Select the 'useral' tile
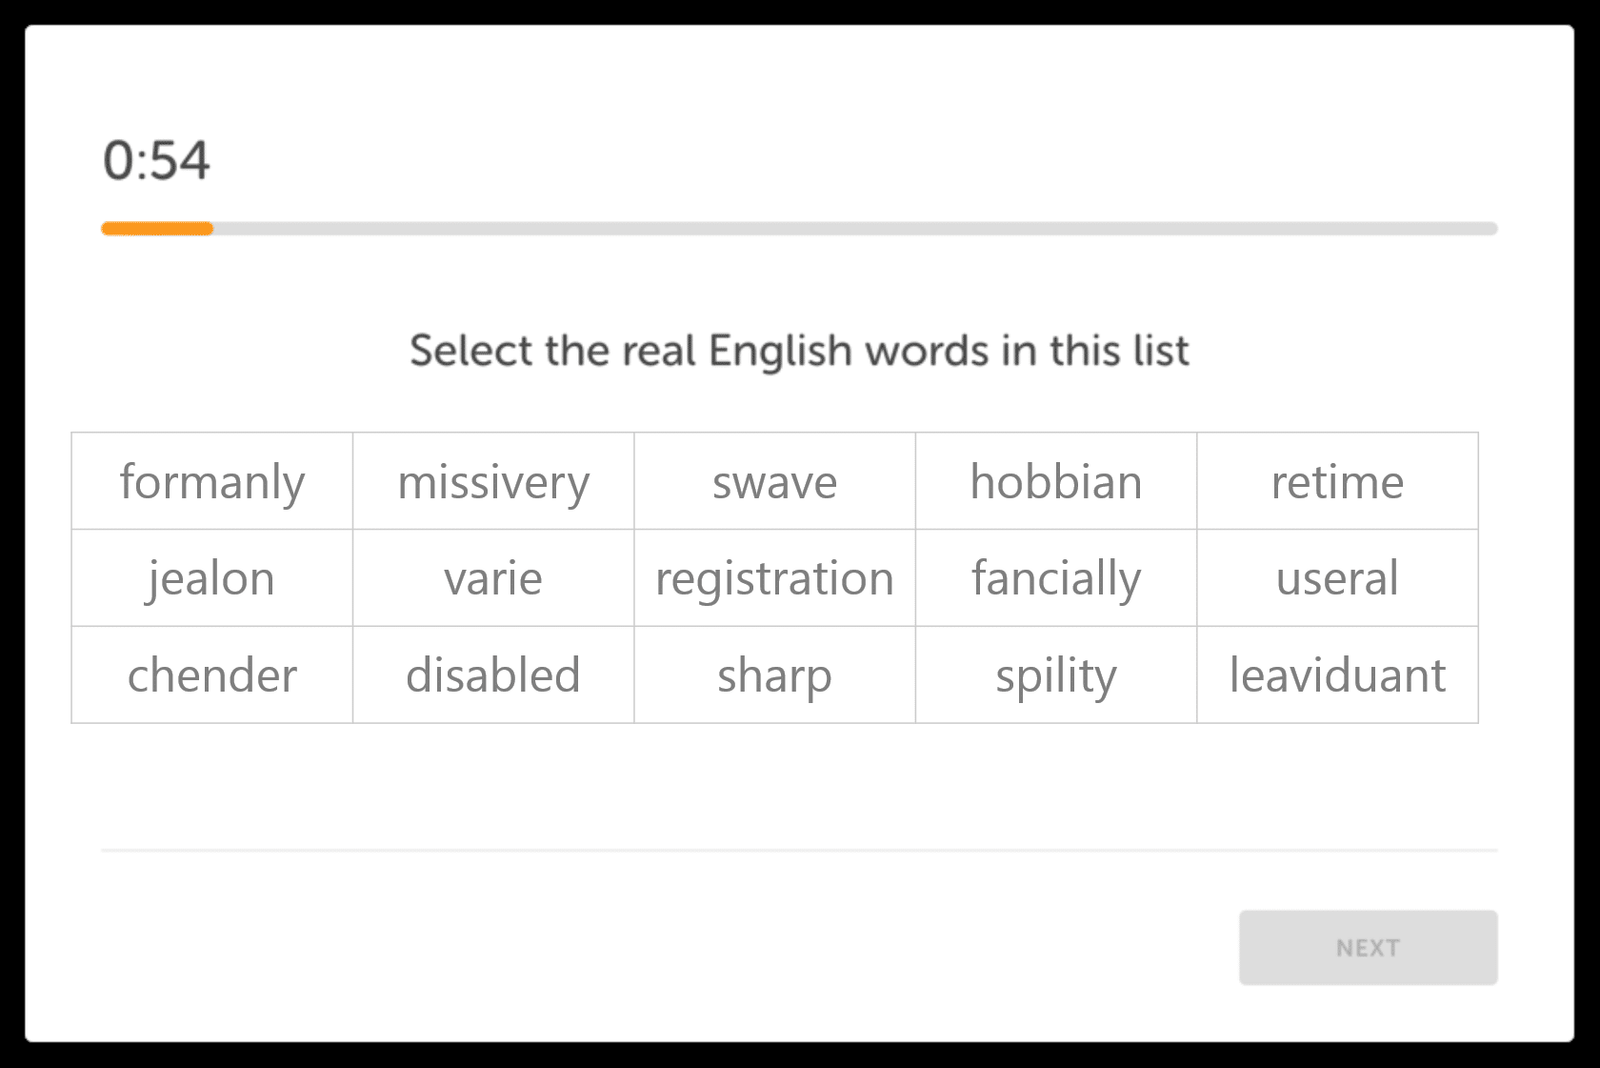Image resolution: width=1600 pixels, height=1068 pixels. point(1337,578)
